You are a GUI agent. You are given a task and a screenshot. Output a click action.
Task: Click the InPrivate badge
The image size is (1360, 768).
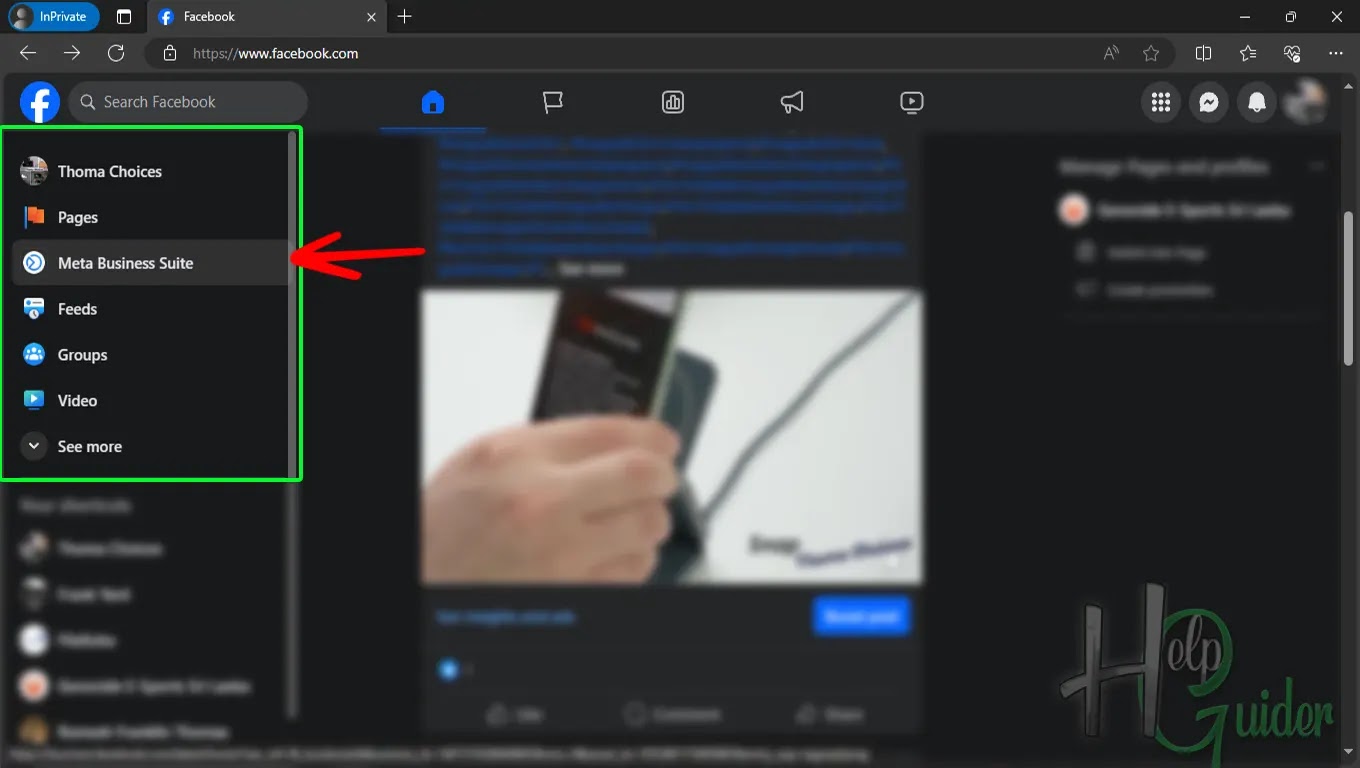pyautogui.click(x=53, y=17)
